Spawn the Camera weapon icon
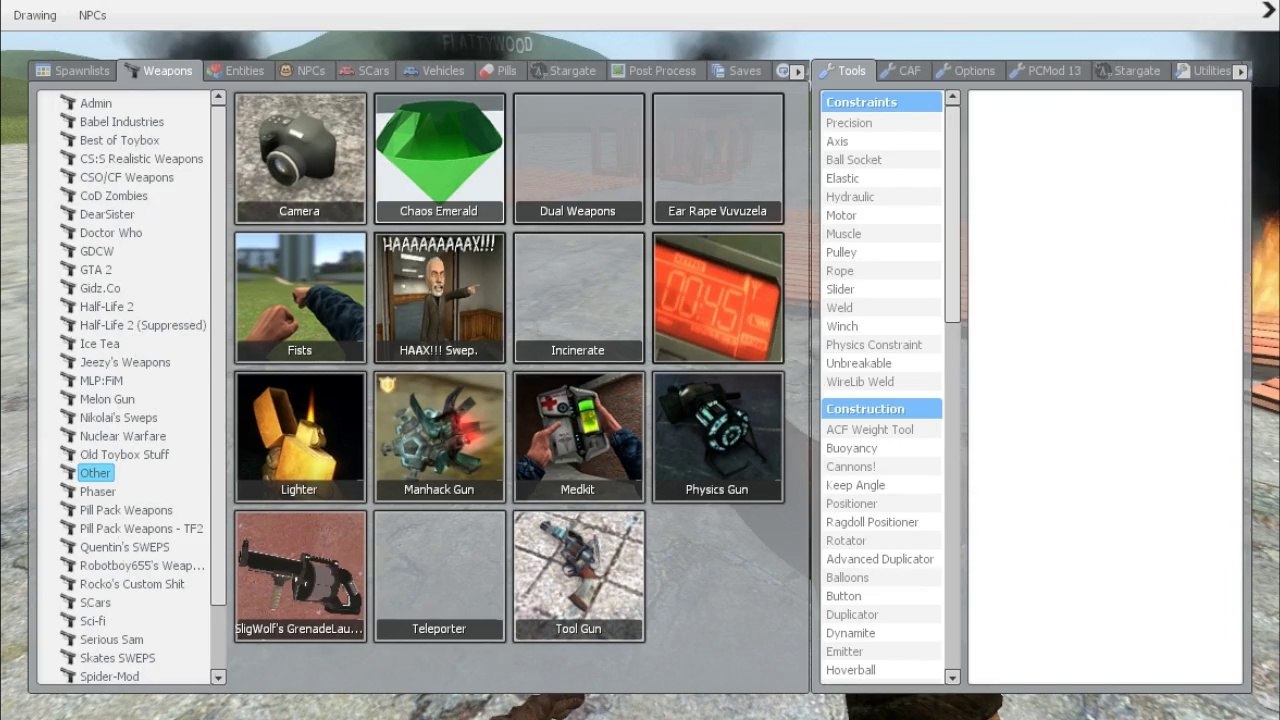The height and width of the screenshot is (720, 1280). click(x=300, y=158)
